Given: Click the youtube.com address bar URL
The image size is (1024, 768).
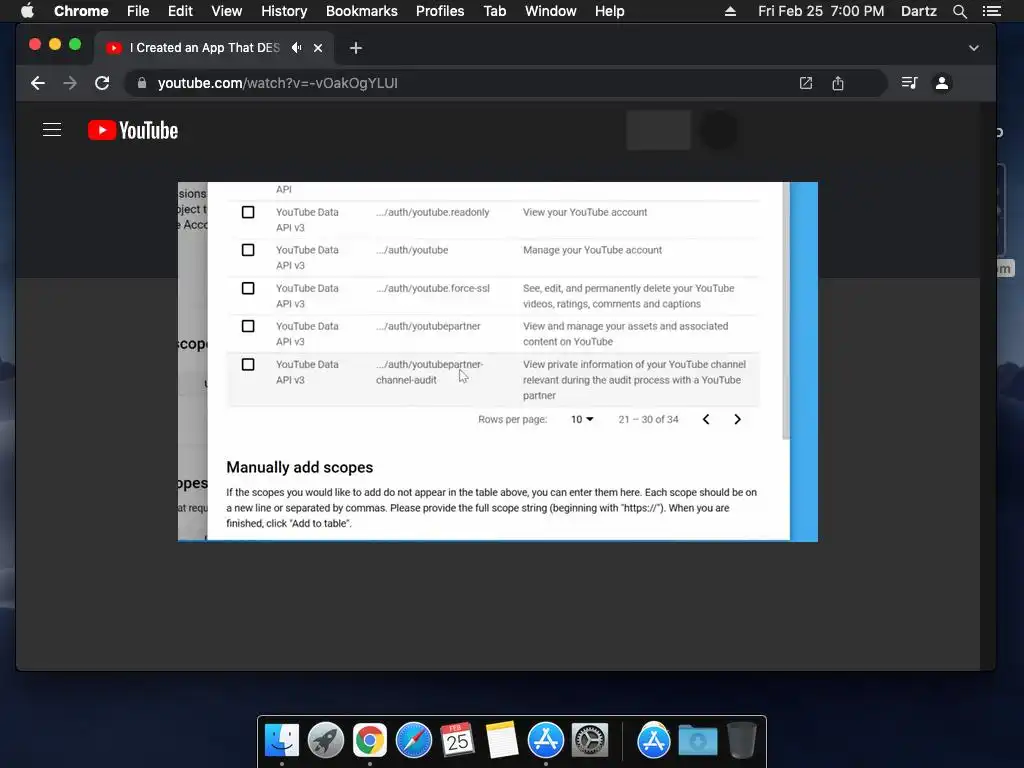Looking at the screenshot, I should 278,83.
